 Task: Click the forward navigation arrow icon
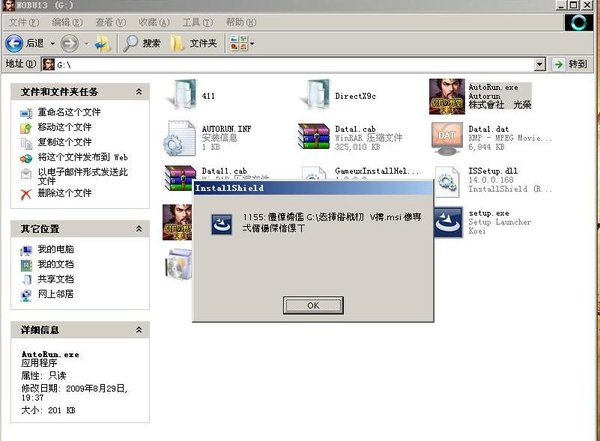point(69,43)
